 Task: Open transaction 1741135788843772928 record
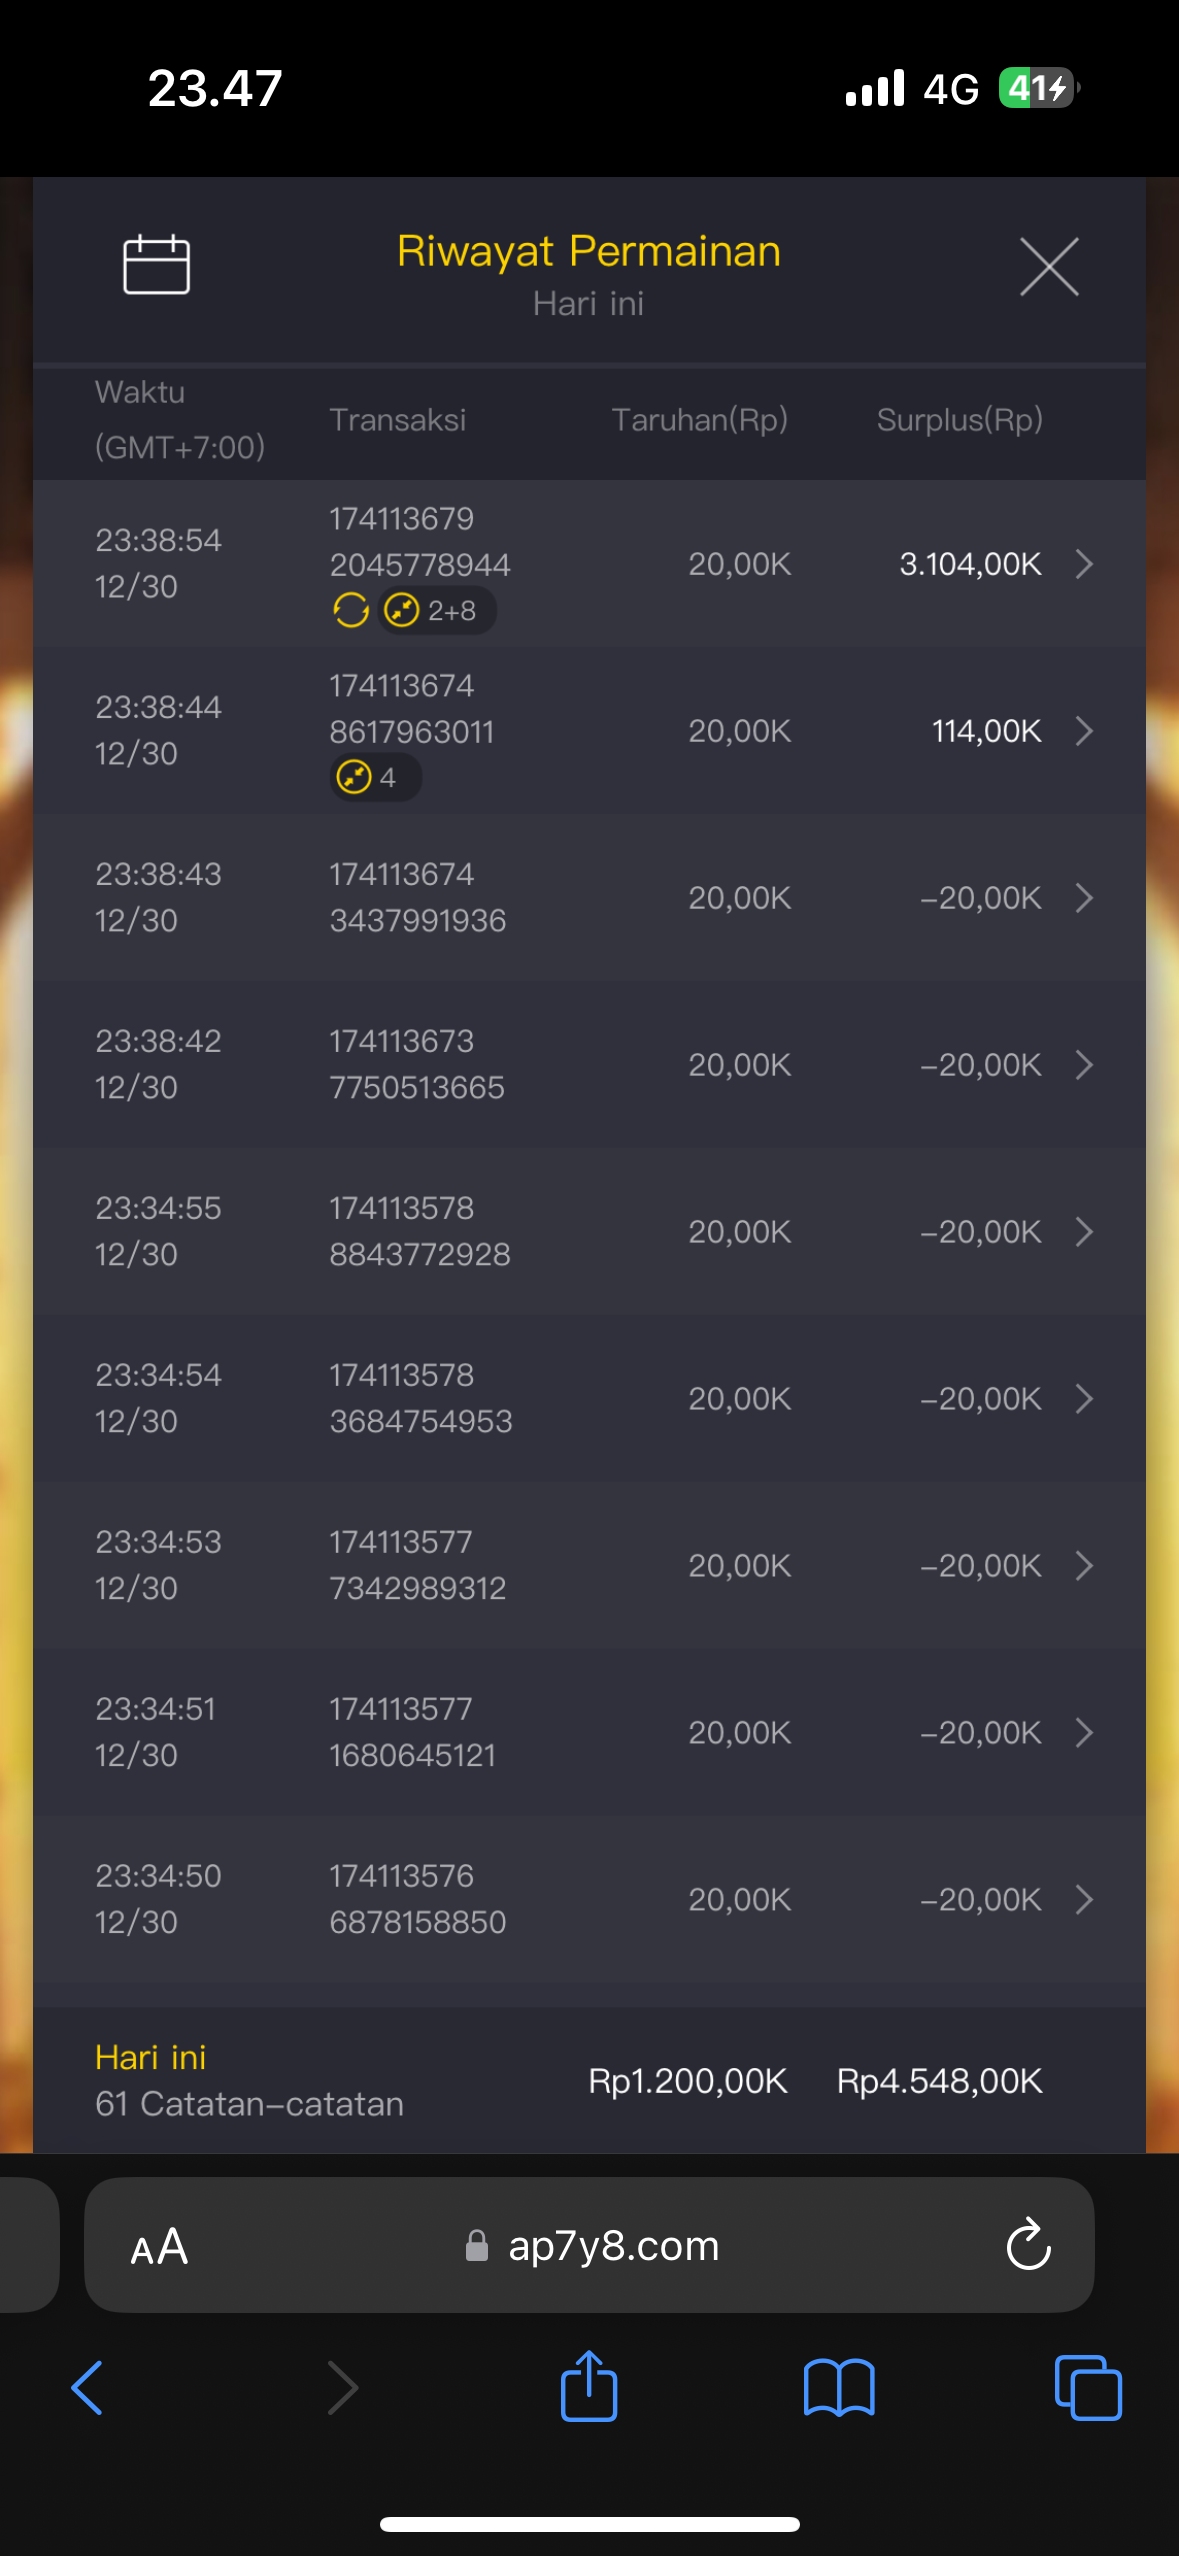(420, 1231)
